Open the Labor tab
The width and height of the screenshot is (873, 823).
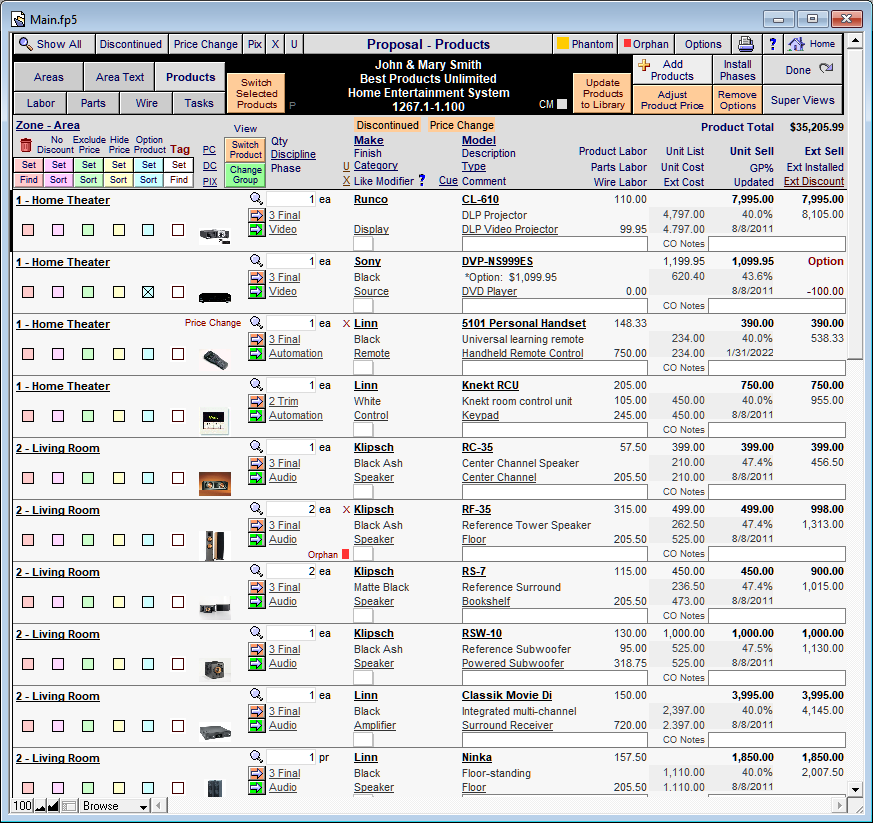(41, 103)
